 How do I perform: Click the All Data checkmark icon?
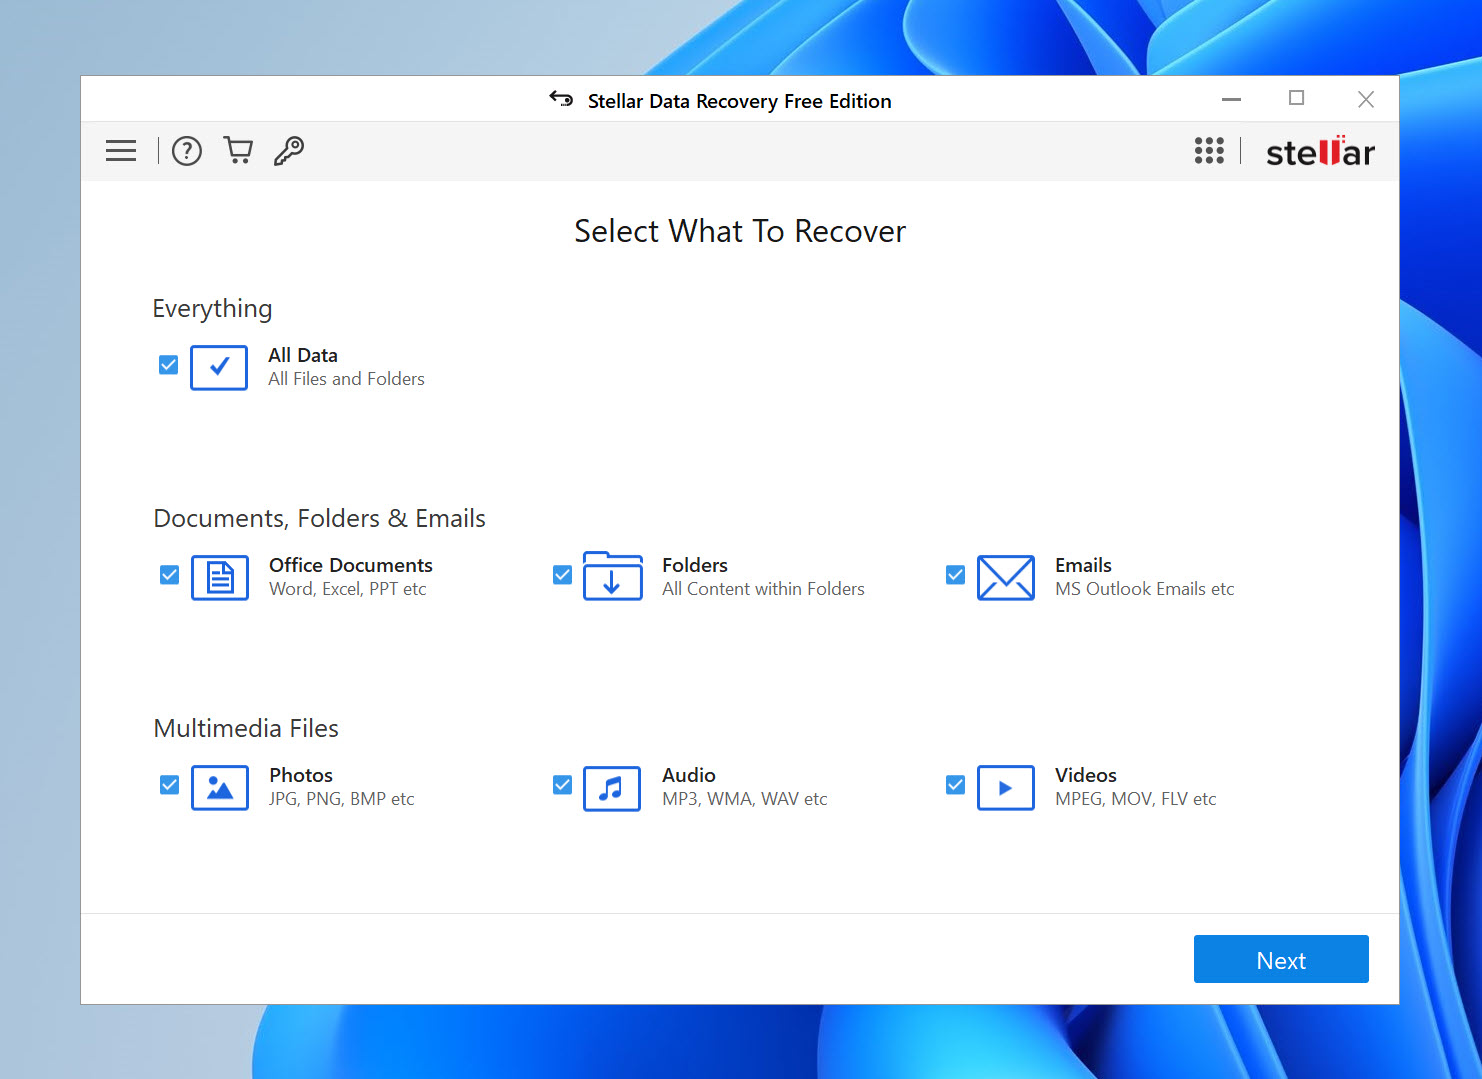[x=219, y=367]
